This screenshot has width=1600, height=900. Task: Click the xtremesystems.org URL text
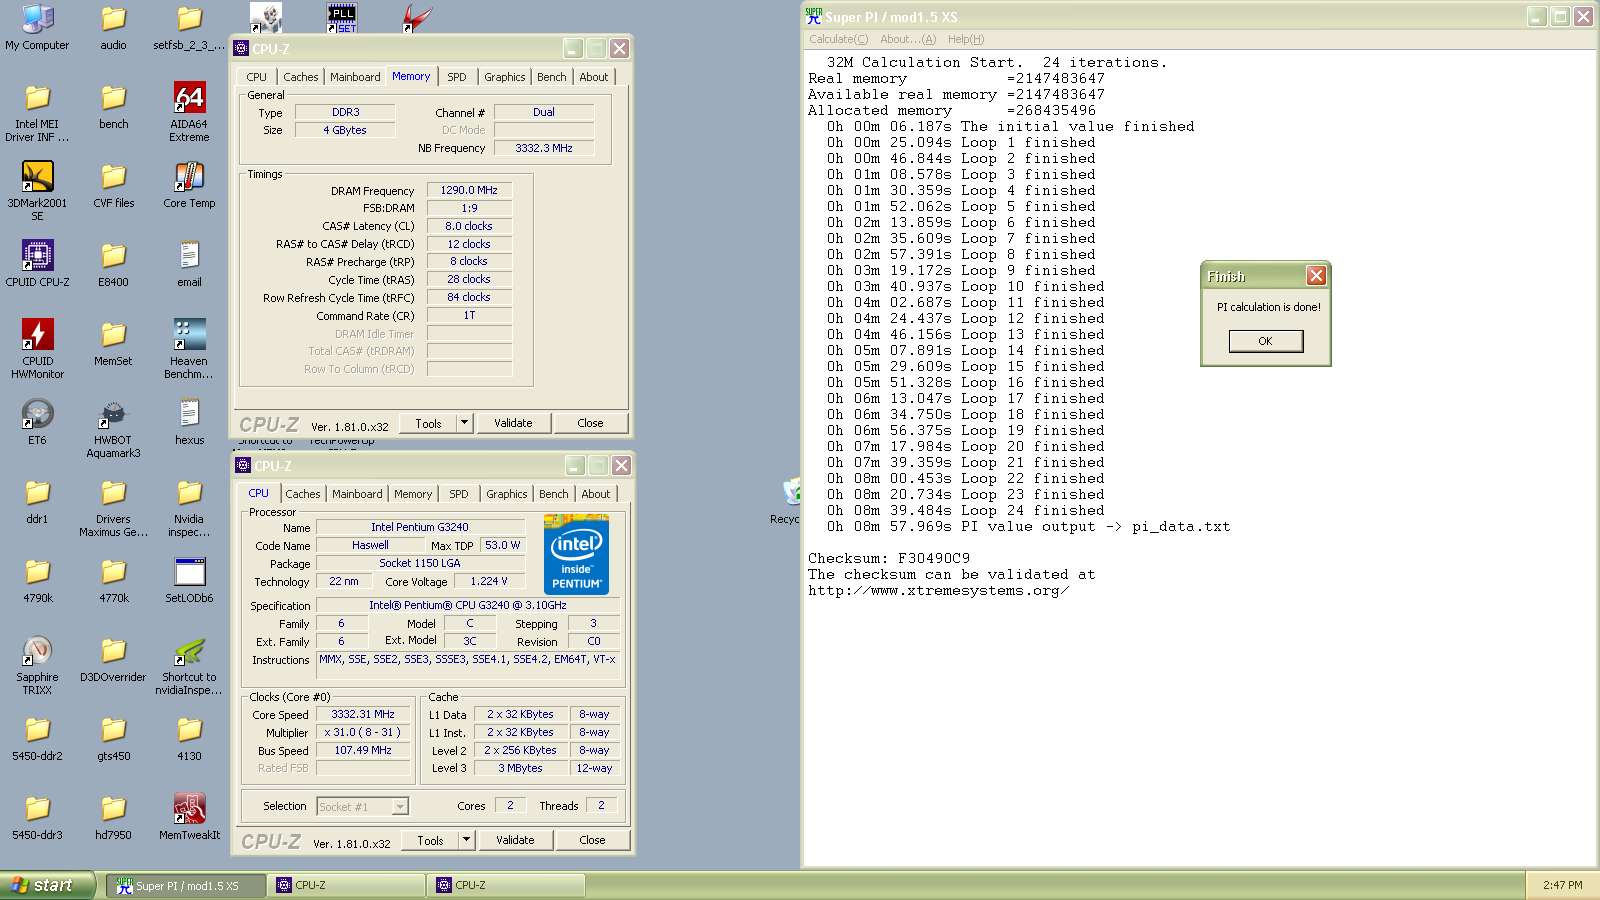click(939, 590)
